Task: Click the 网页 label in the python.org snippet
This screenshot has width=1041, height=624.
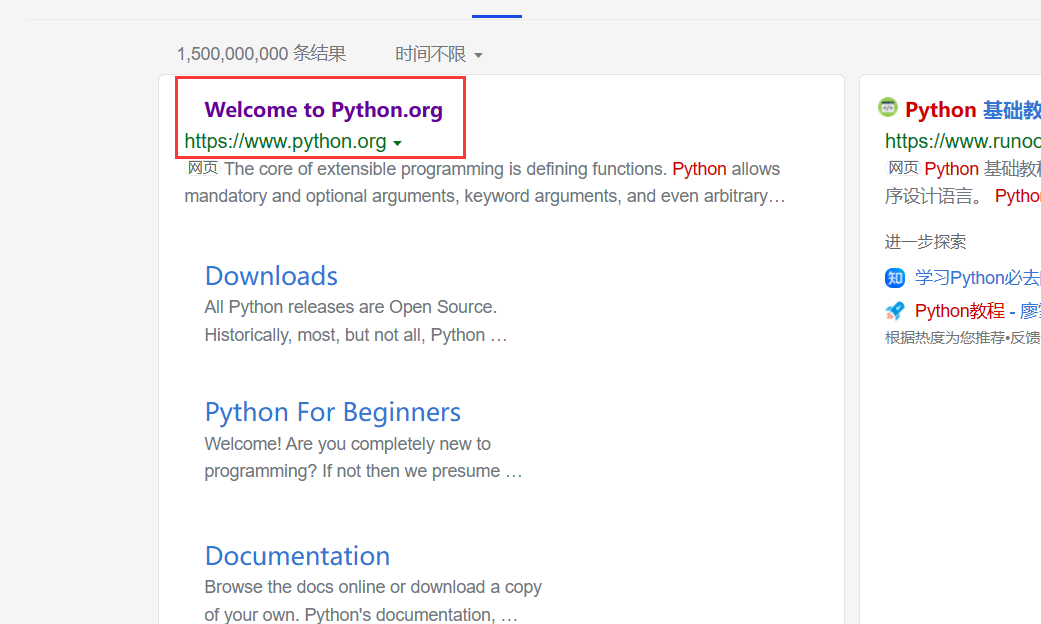Action: pyautogui.click(x=202, y=168)
